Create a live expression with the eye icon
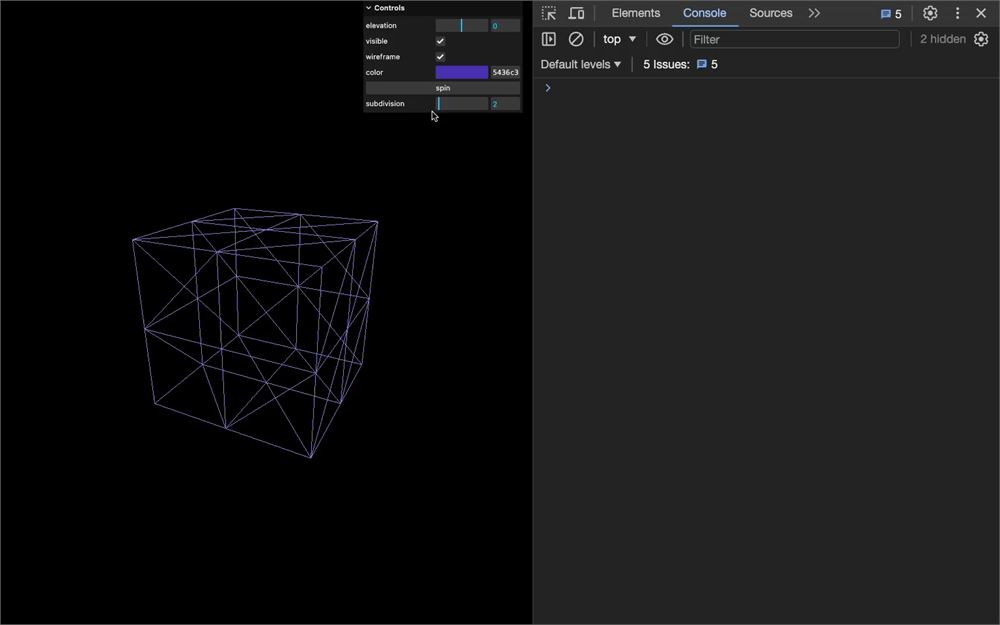1000x625 pixels. pyautogui.click(x=664, y=39)
